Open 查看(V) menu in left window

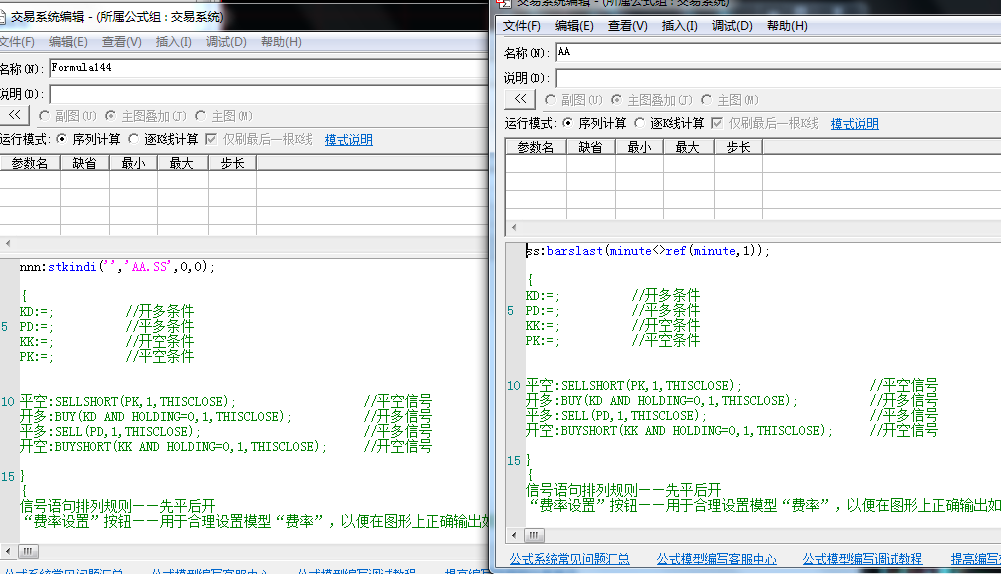(122, 42)
